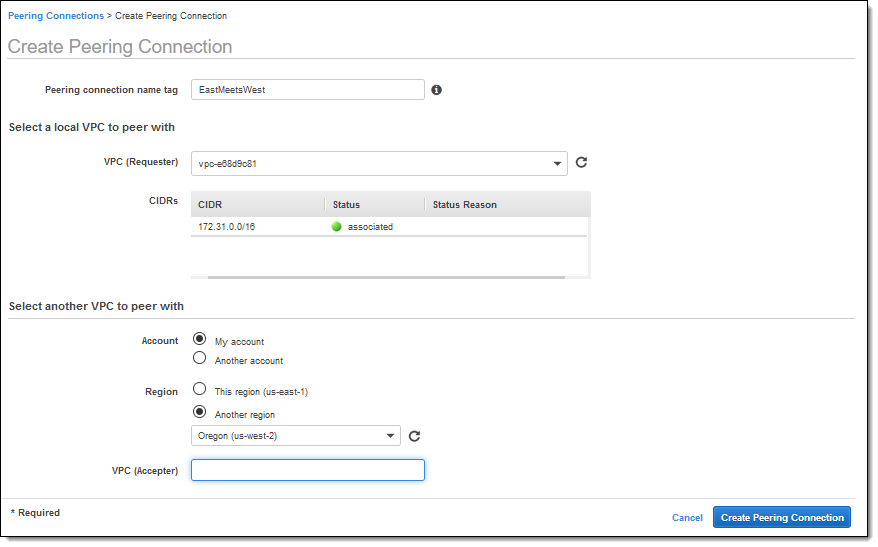Open the Peering Connections breadcrumb link
The height and width of the screenshot is (547, 878).
56,16
